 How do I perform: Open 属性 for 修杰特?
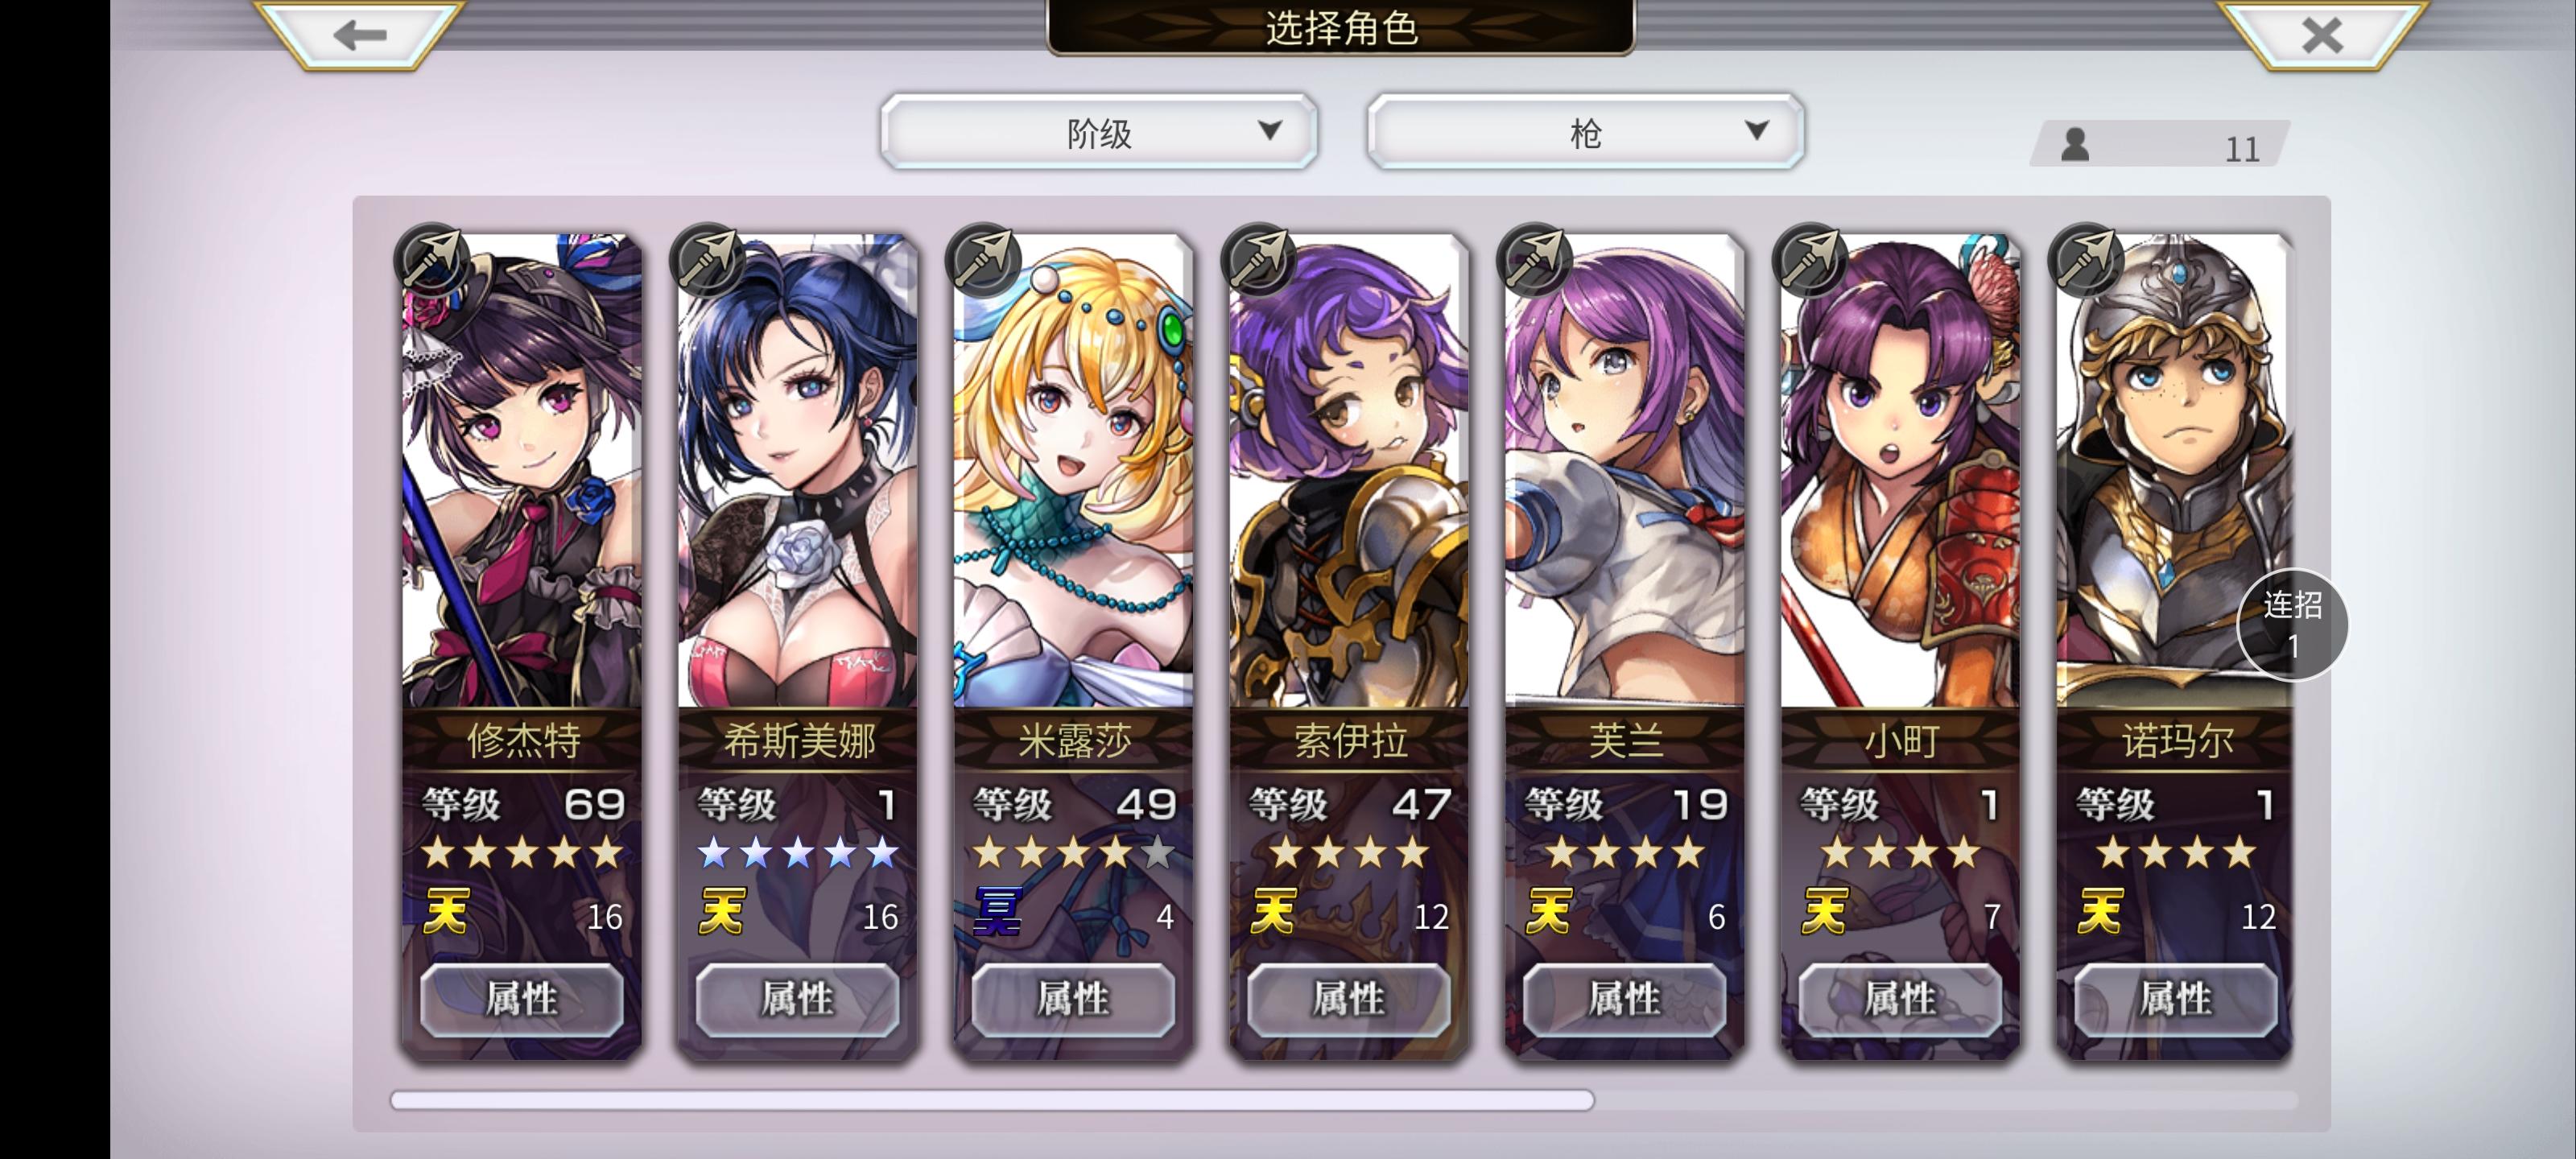click(x=521, y=999)
